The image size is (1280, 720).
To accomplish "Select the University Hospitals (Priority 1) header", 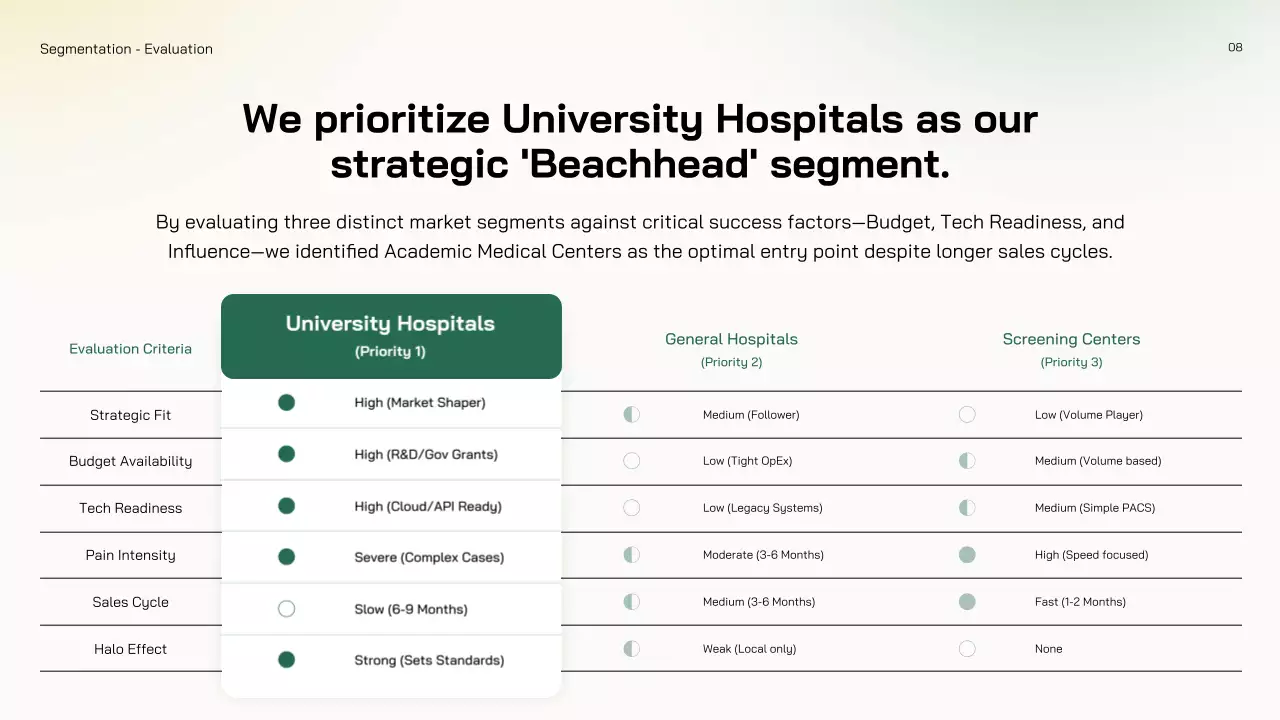I will pos(391,336).
